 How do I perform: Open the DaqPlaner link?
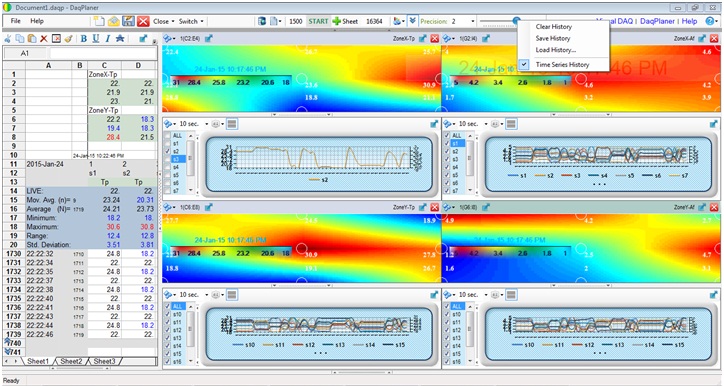tap(658, 21)
